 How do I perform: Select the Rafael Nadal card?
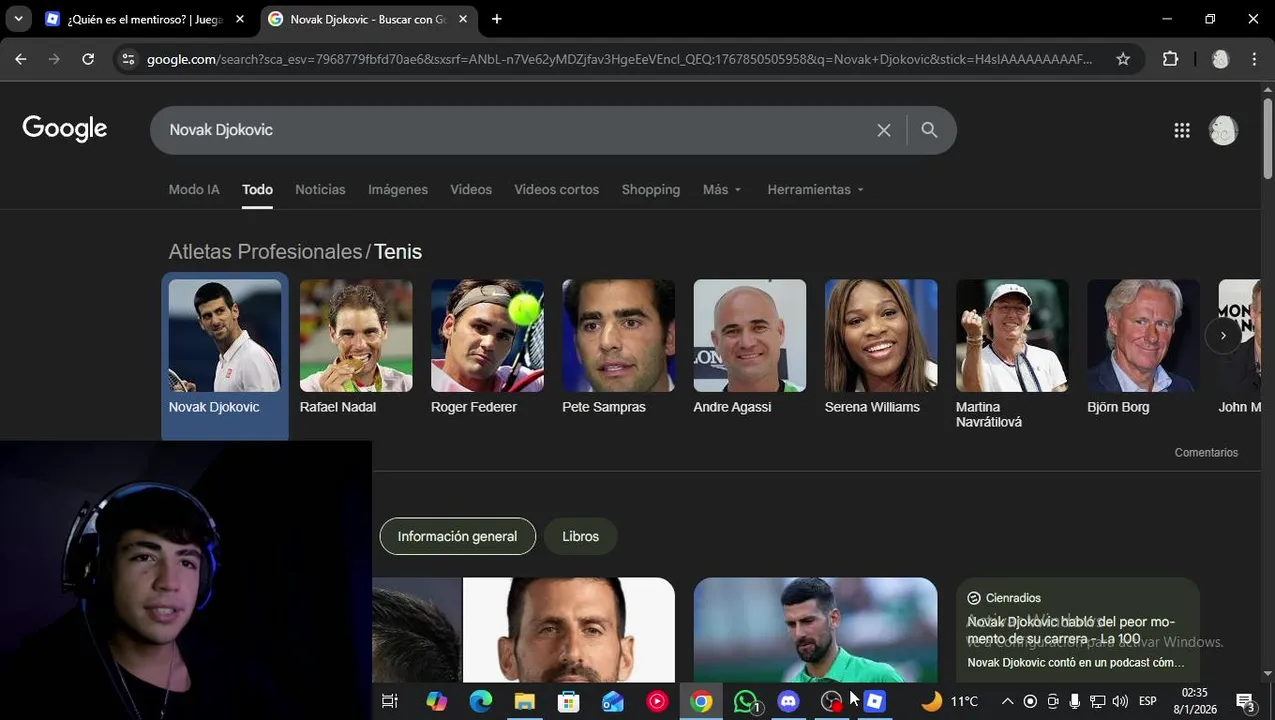(x=356, y=347)
